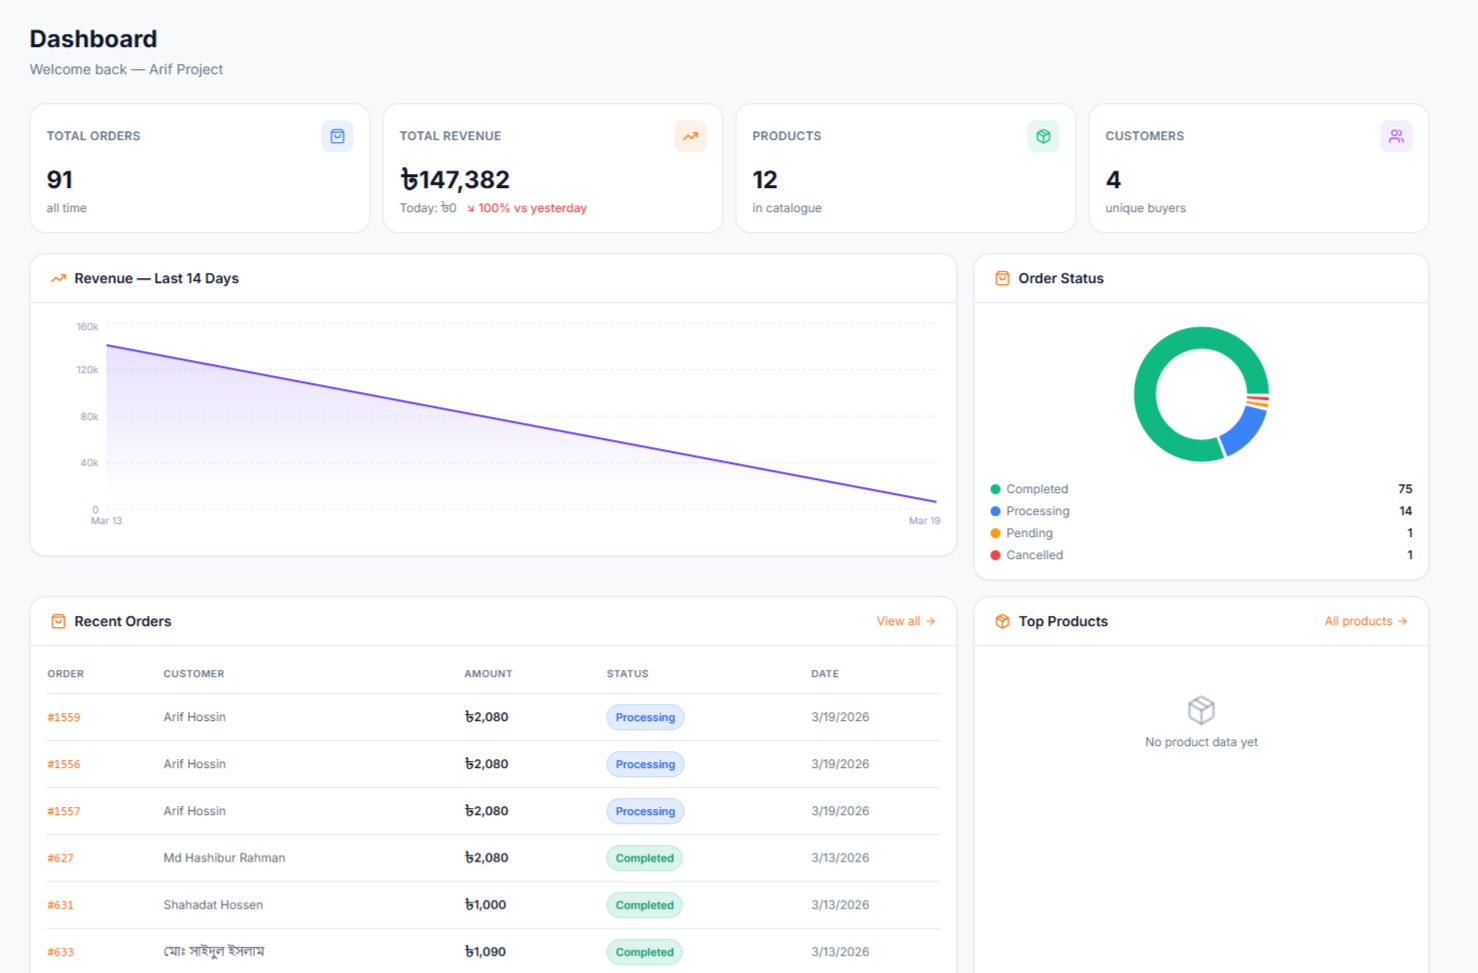Screen dimensions: 1478x973
Task: Click the empty-state package icon in Top Products
Action: pyautogui.click(x=1200, y=710)
